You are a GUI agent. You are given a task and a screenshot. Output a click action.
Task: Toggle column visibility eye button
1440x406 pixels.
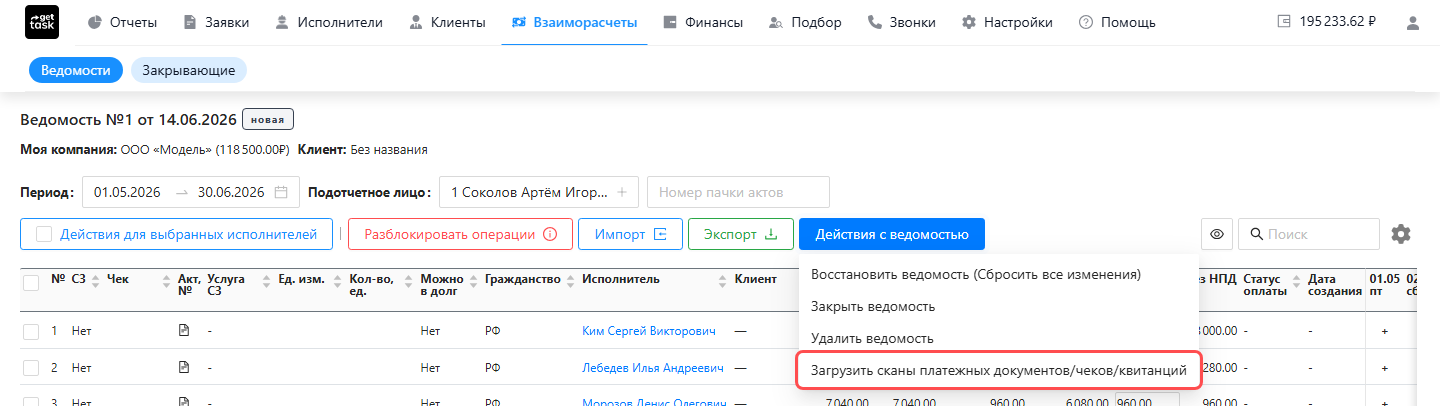(1217, 234)
